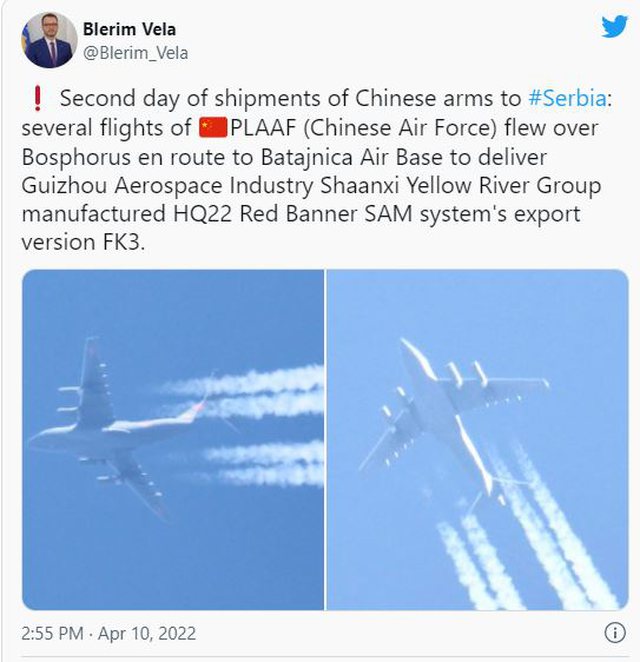This screenshot has height=662, width=640.
Task: Click the Chinese flag emoji
Action: [x=213, y=128]
